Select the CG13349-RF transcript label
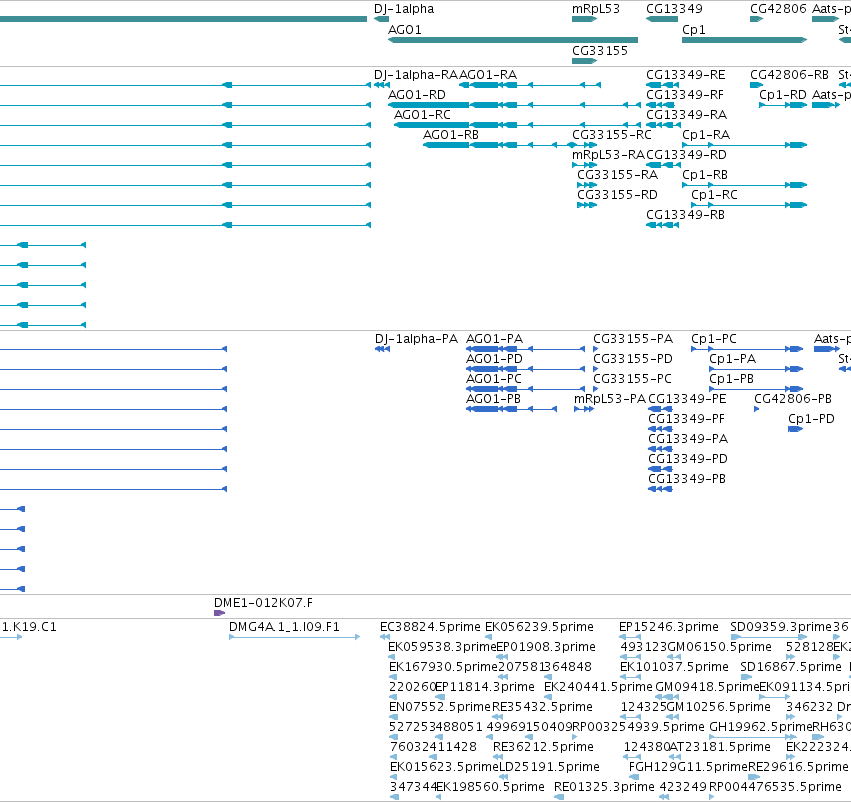Viewport: 851px width, 802px height. click(685, 95)
